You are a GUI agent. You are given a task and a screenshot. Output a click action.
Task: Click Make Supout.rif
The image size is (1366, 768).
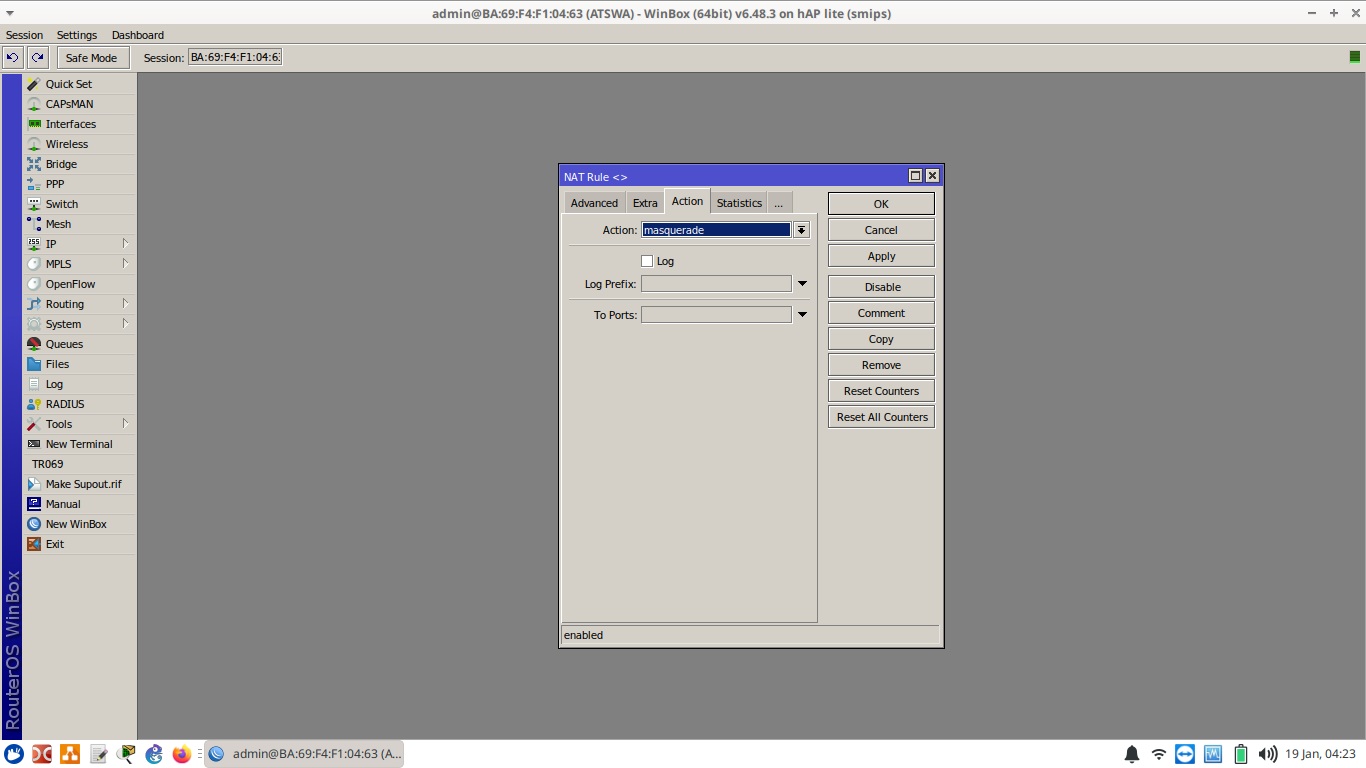(79, 484)
